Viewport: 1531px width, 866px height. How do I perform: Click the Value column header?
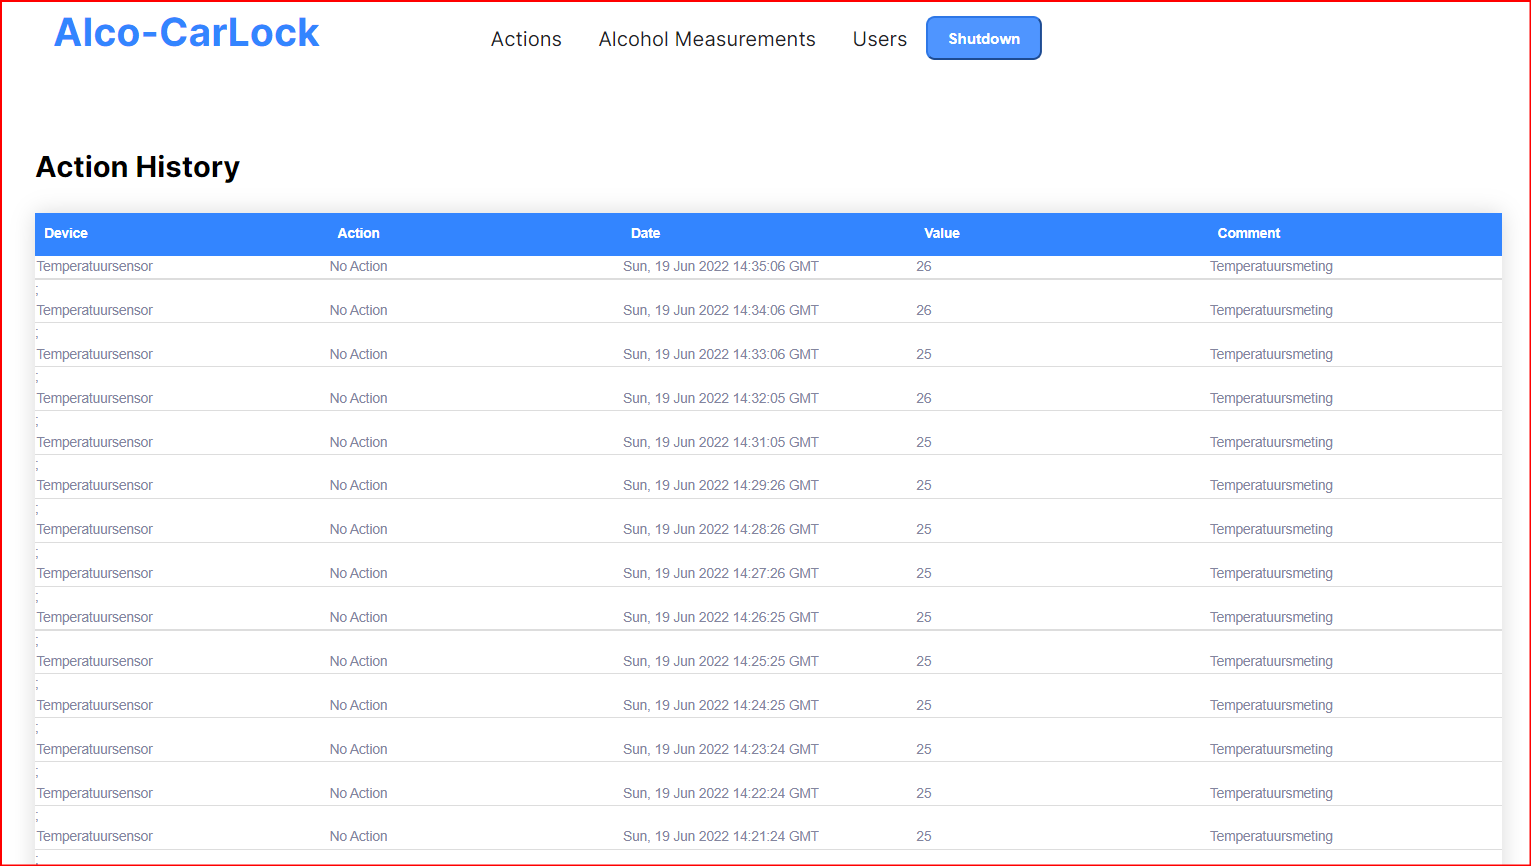(x=941, y=233)
